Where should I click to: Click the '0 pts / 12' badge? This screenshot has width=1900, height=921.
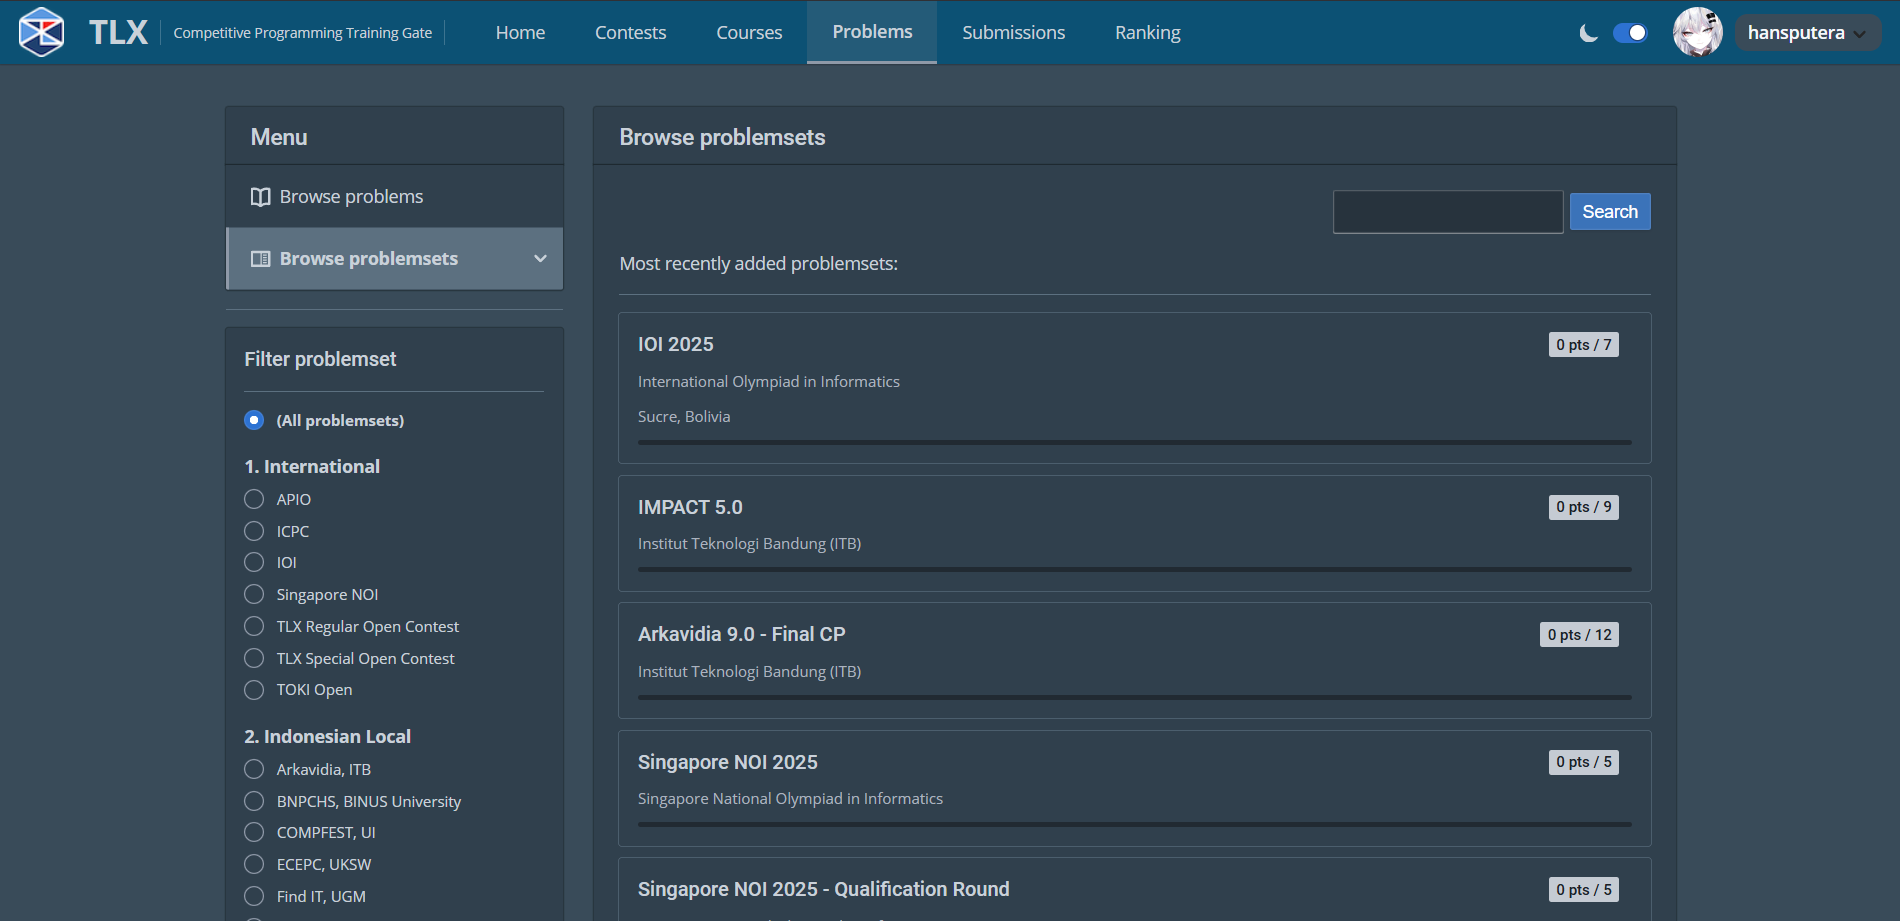pyautogui.click(x=1579, y=635)
